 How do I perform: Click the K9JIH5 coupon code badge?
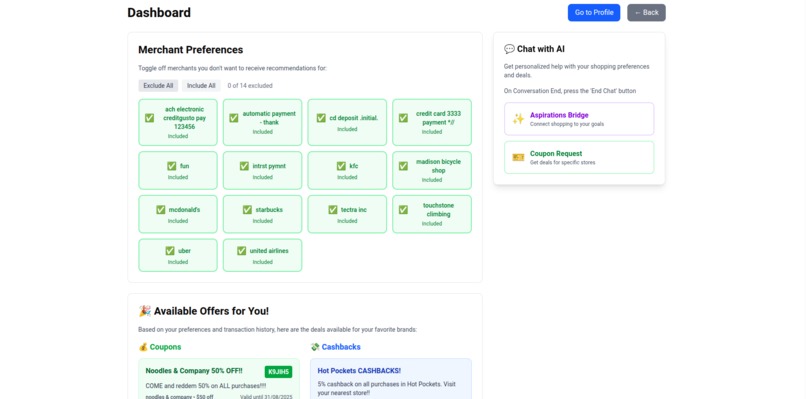[x=278, y=372]
